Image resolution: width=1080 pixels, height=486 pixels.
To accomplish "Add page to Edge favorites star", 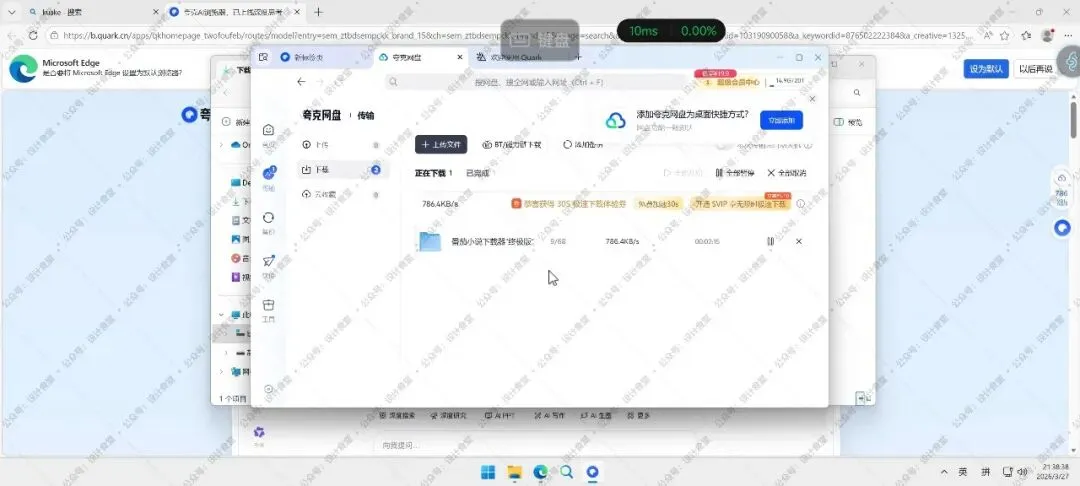I will [1006, 35].
